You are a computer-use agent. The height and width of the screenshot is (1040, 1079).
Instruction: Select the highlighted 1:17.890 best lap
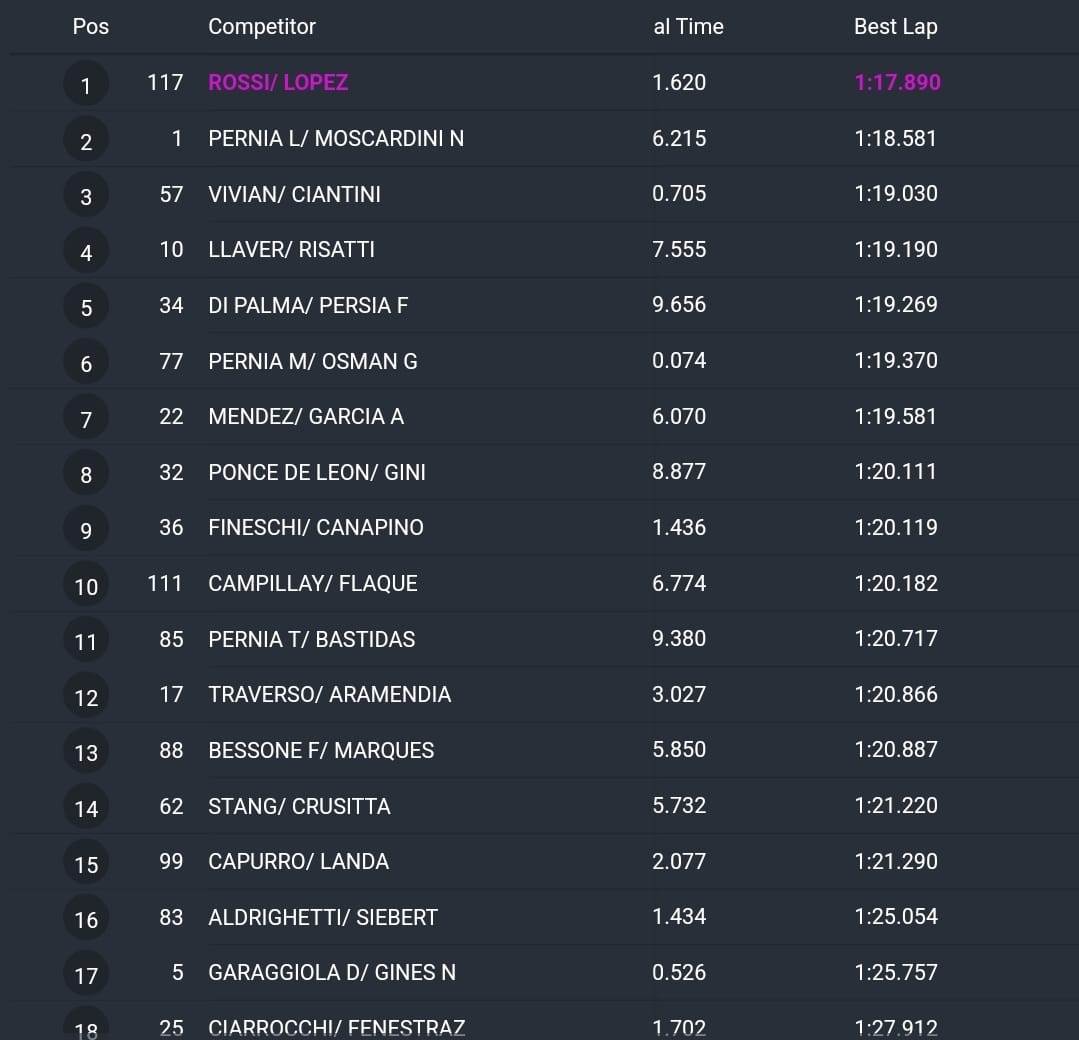[897, 82]
